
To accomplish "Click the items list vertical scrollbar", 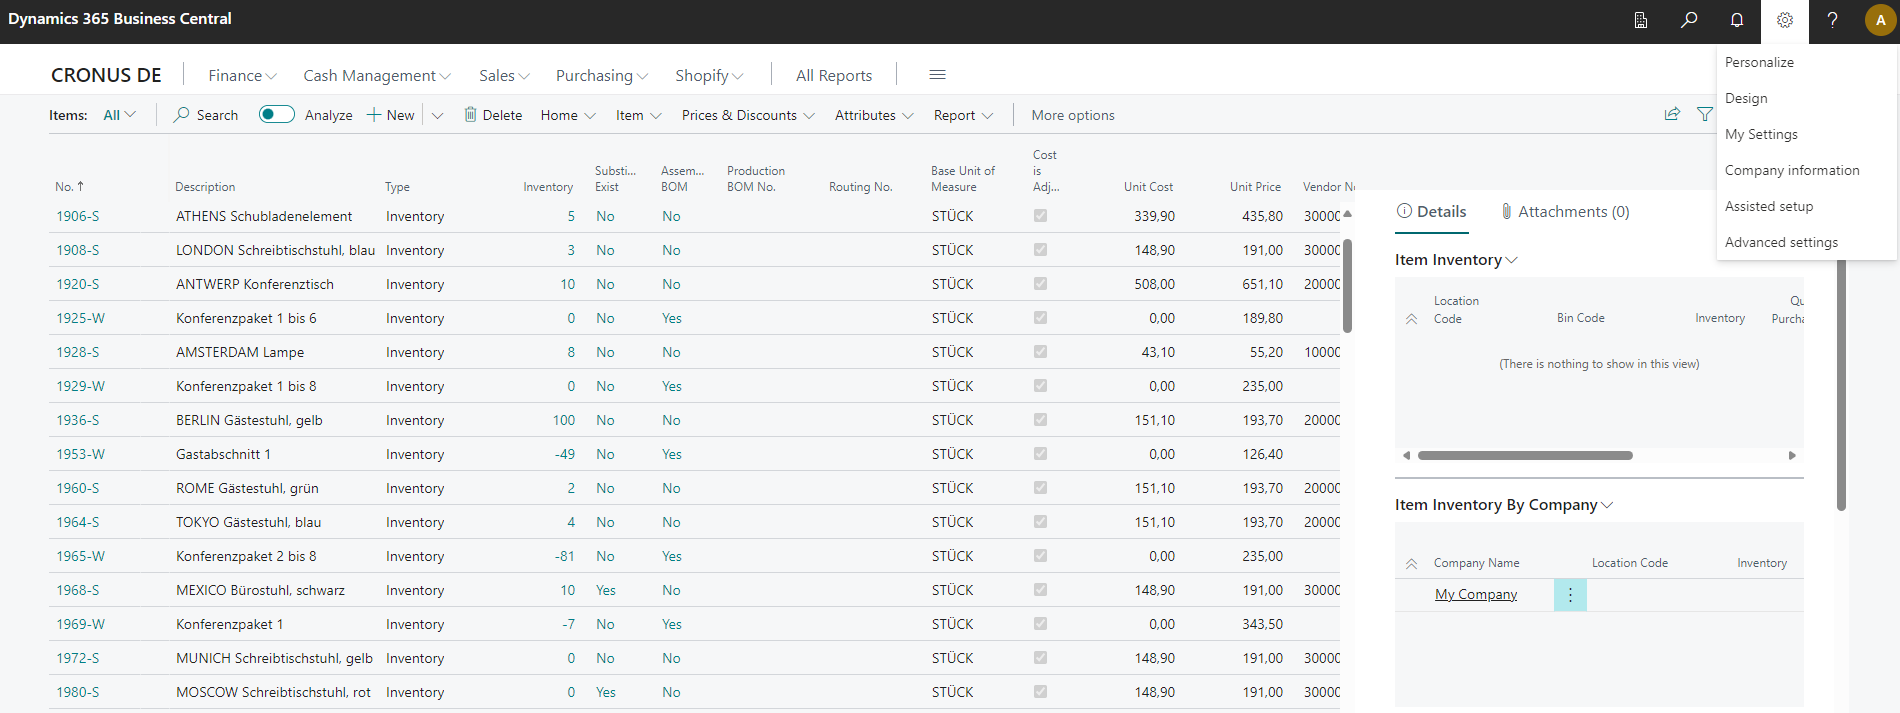I will pyautogui.click(x=1347, y=285).
